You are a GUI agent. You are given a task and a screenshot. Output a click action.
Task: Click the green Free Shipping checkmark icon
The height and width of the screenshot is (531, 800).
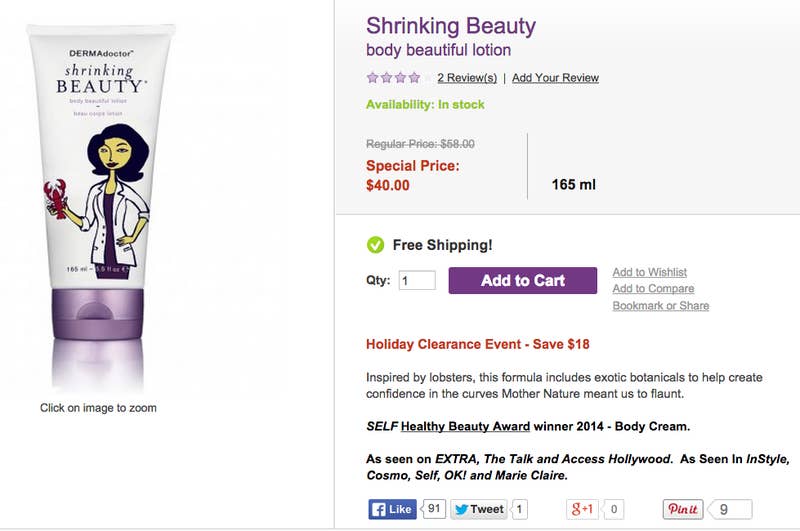click(x=376, y=245)
